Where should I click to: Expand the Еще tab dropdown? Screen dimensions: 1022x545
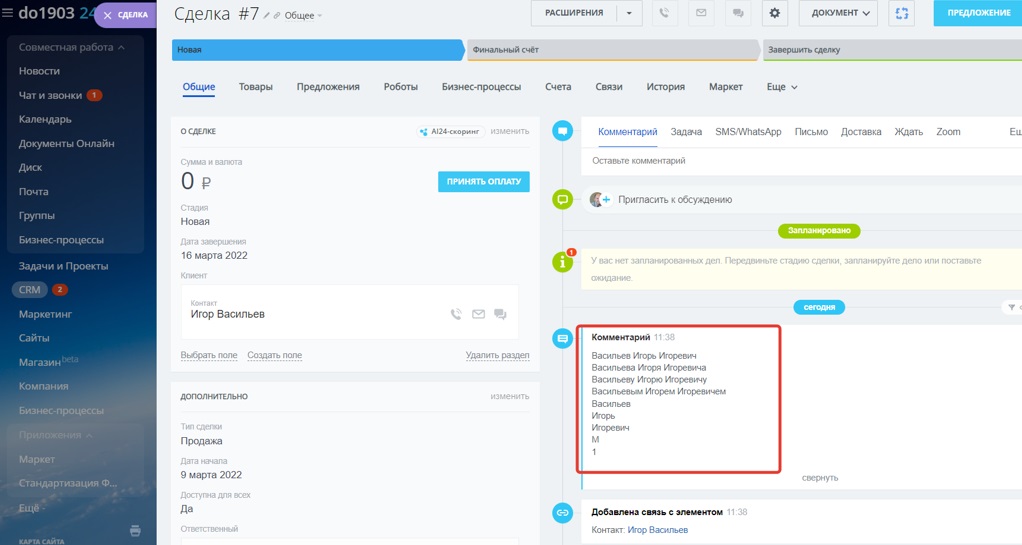click(782, 87)
